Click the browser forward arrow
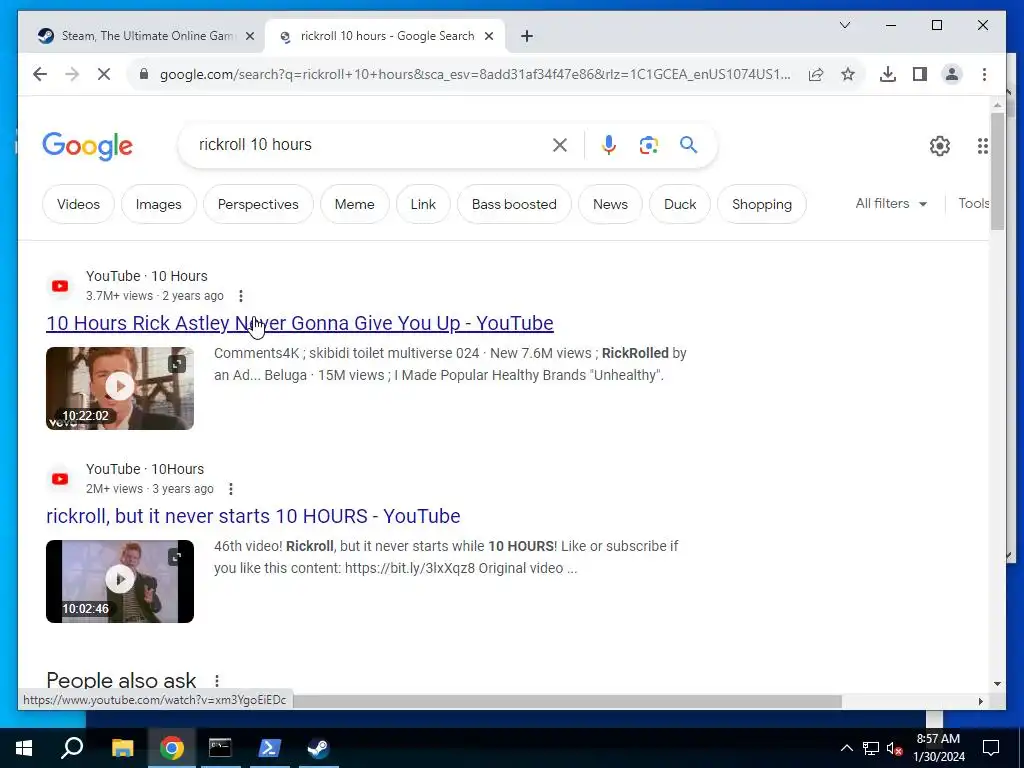1024x768 pixels. (72, 74)
